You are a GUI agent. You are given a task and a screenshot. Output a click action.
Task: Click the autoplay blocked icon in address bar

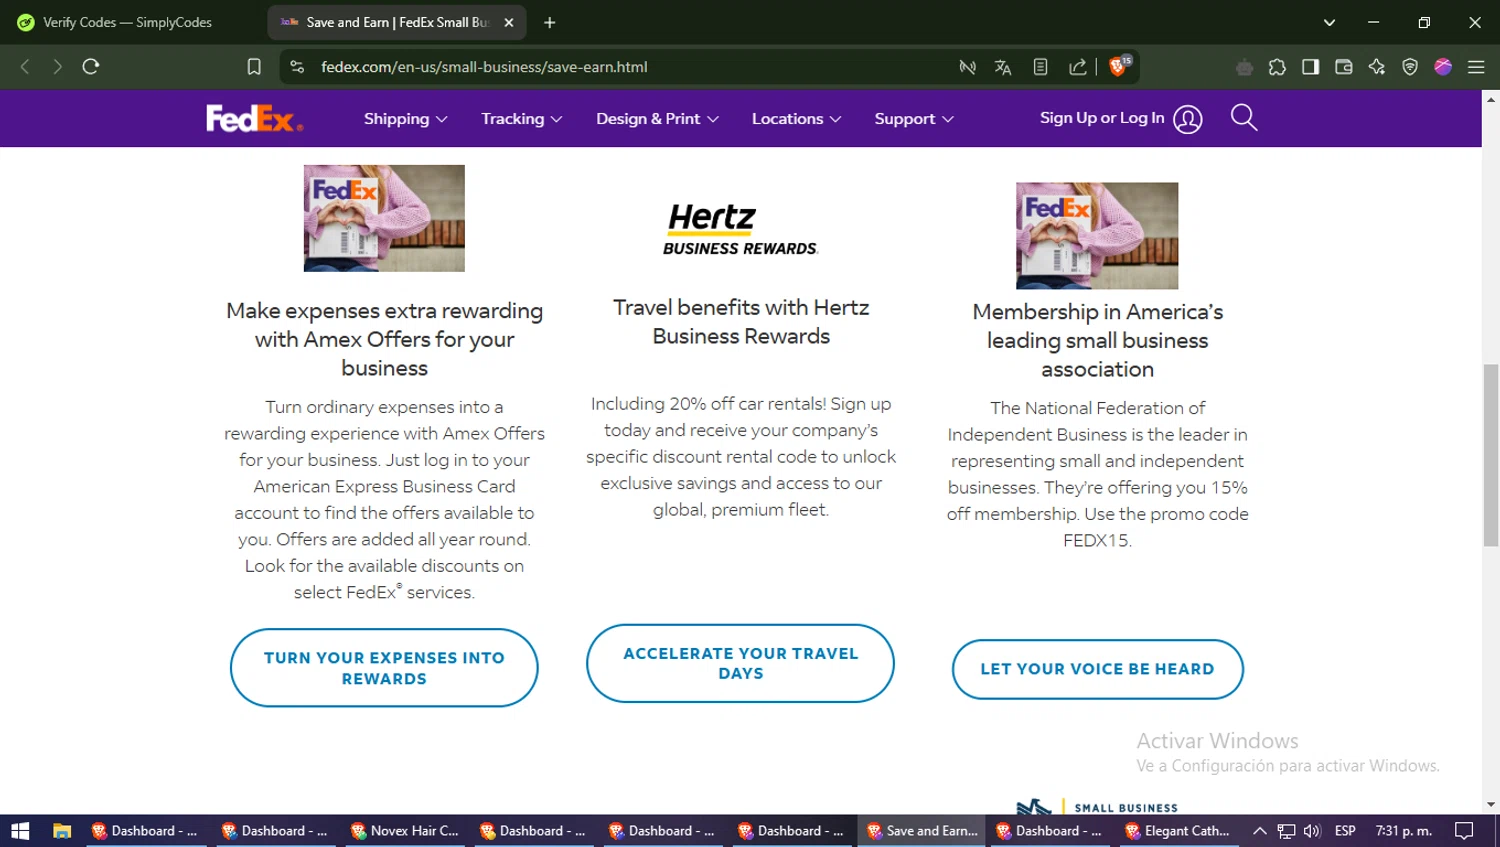coord(967,67)
